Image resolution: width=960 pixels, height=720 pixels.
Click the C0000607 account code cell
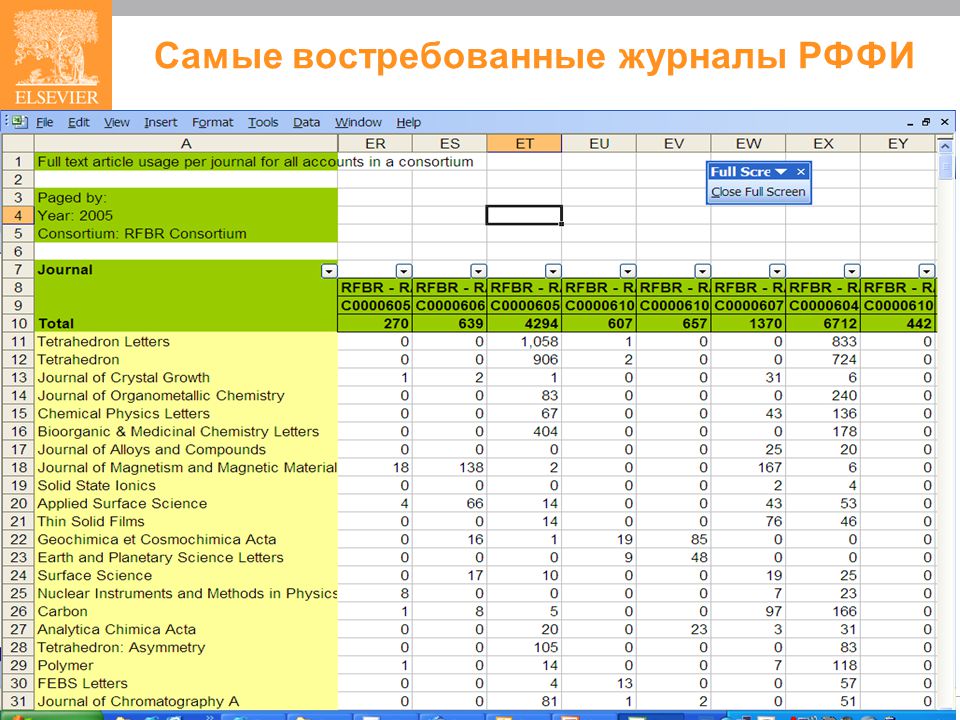[x=749, y=306]
